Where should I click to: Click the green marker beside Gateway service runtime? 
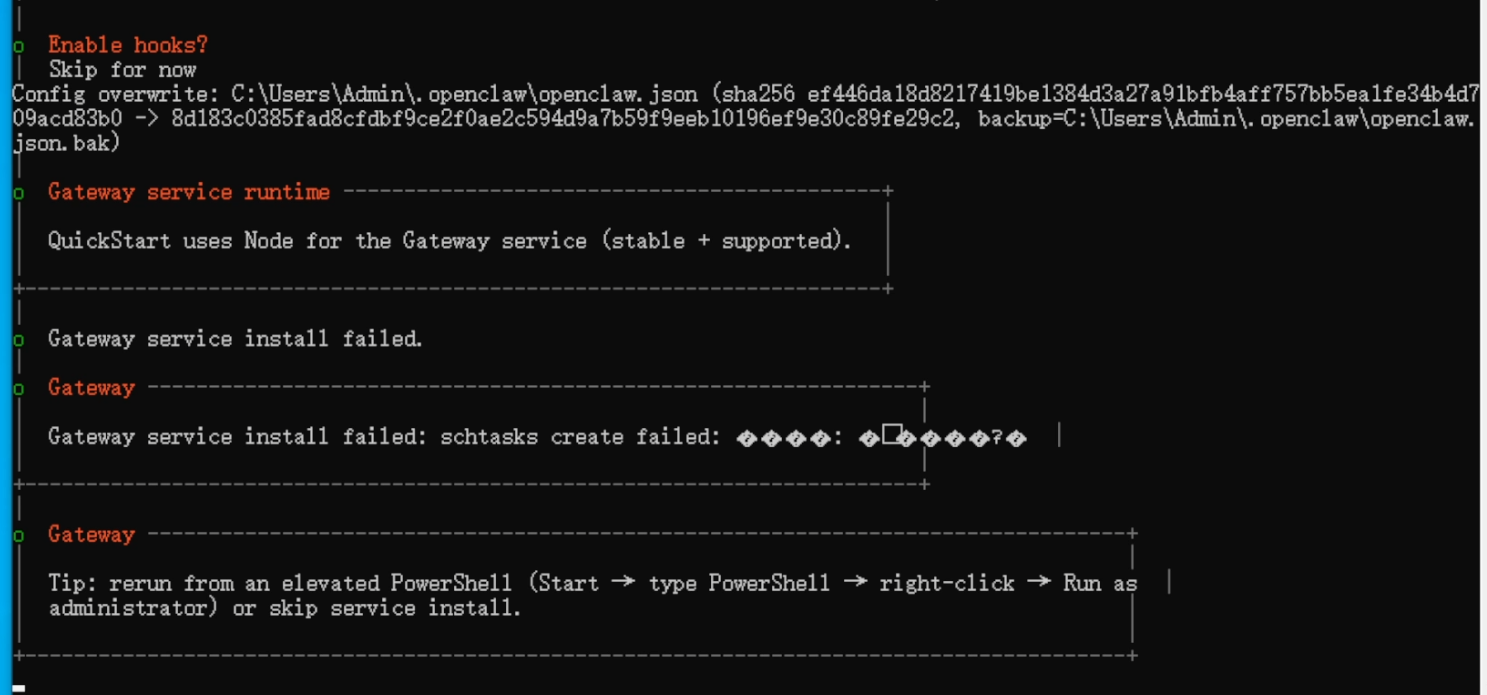click(x=19, y=194)
